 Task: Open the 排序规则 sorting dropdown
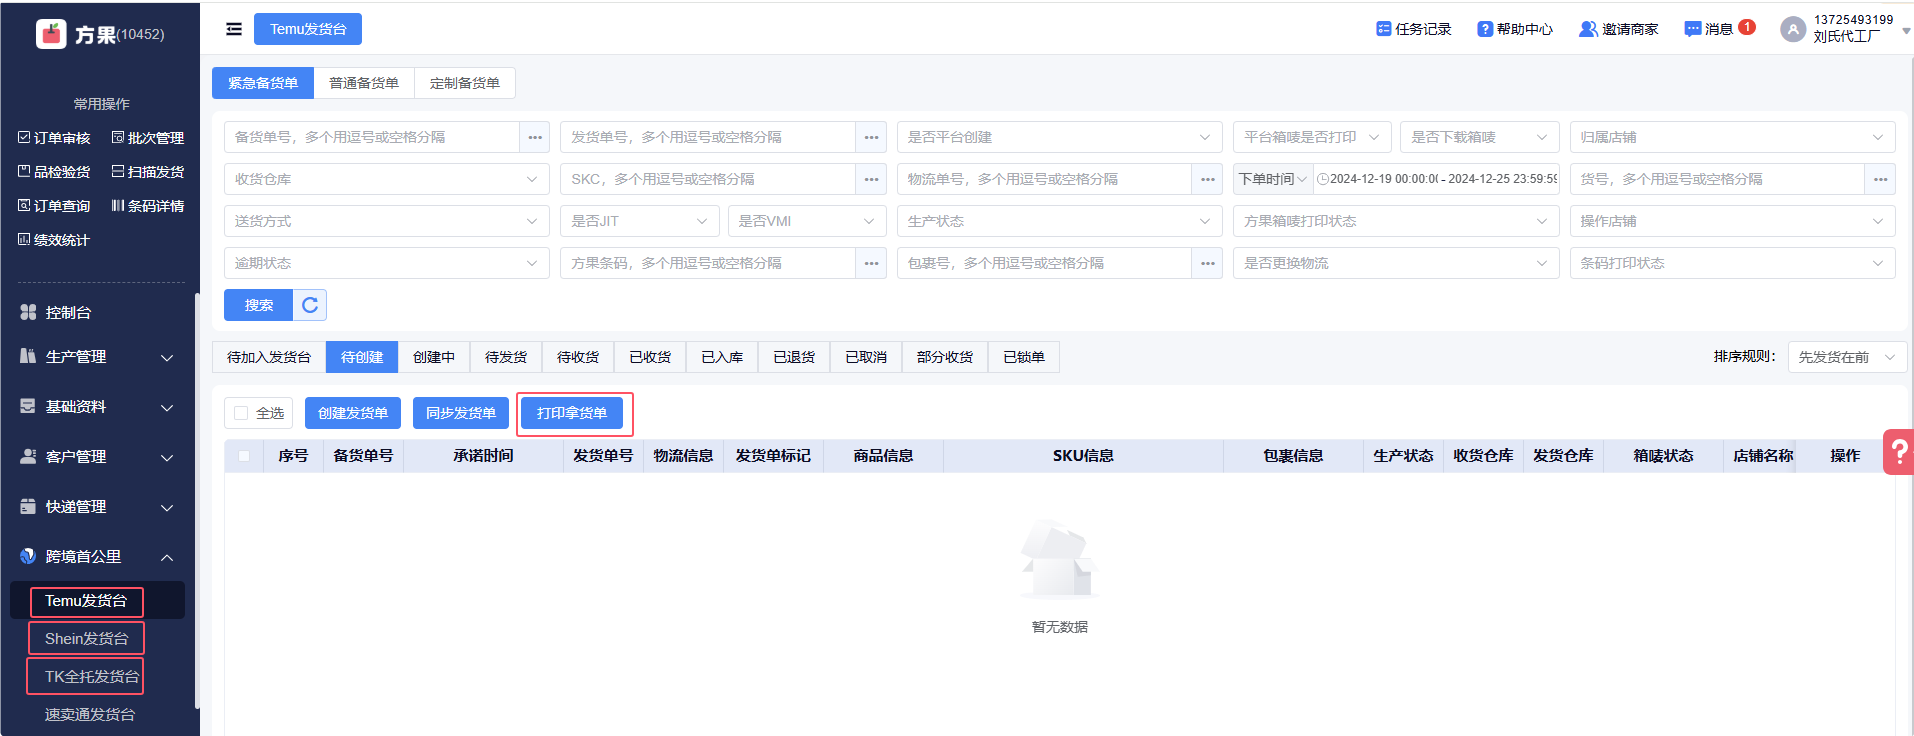[1846, 357]
